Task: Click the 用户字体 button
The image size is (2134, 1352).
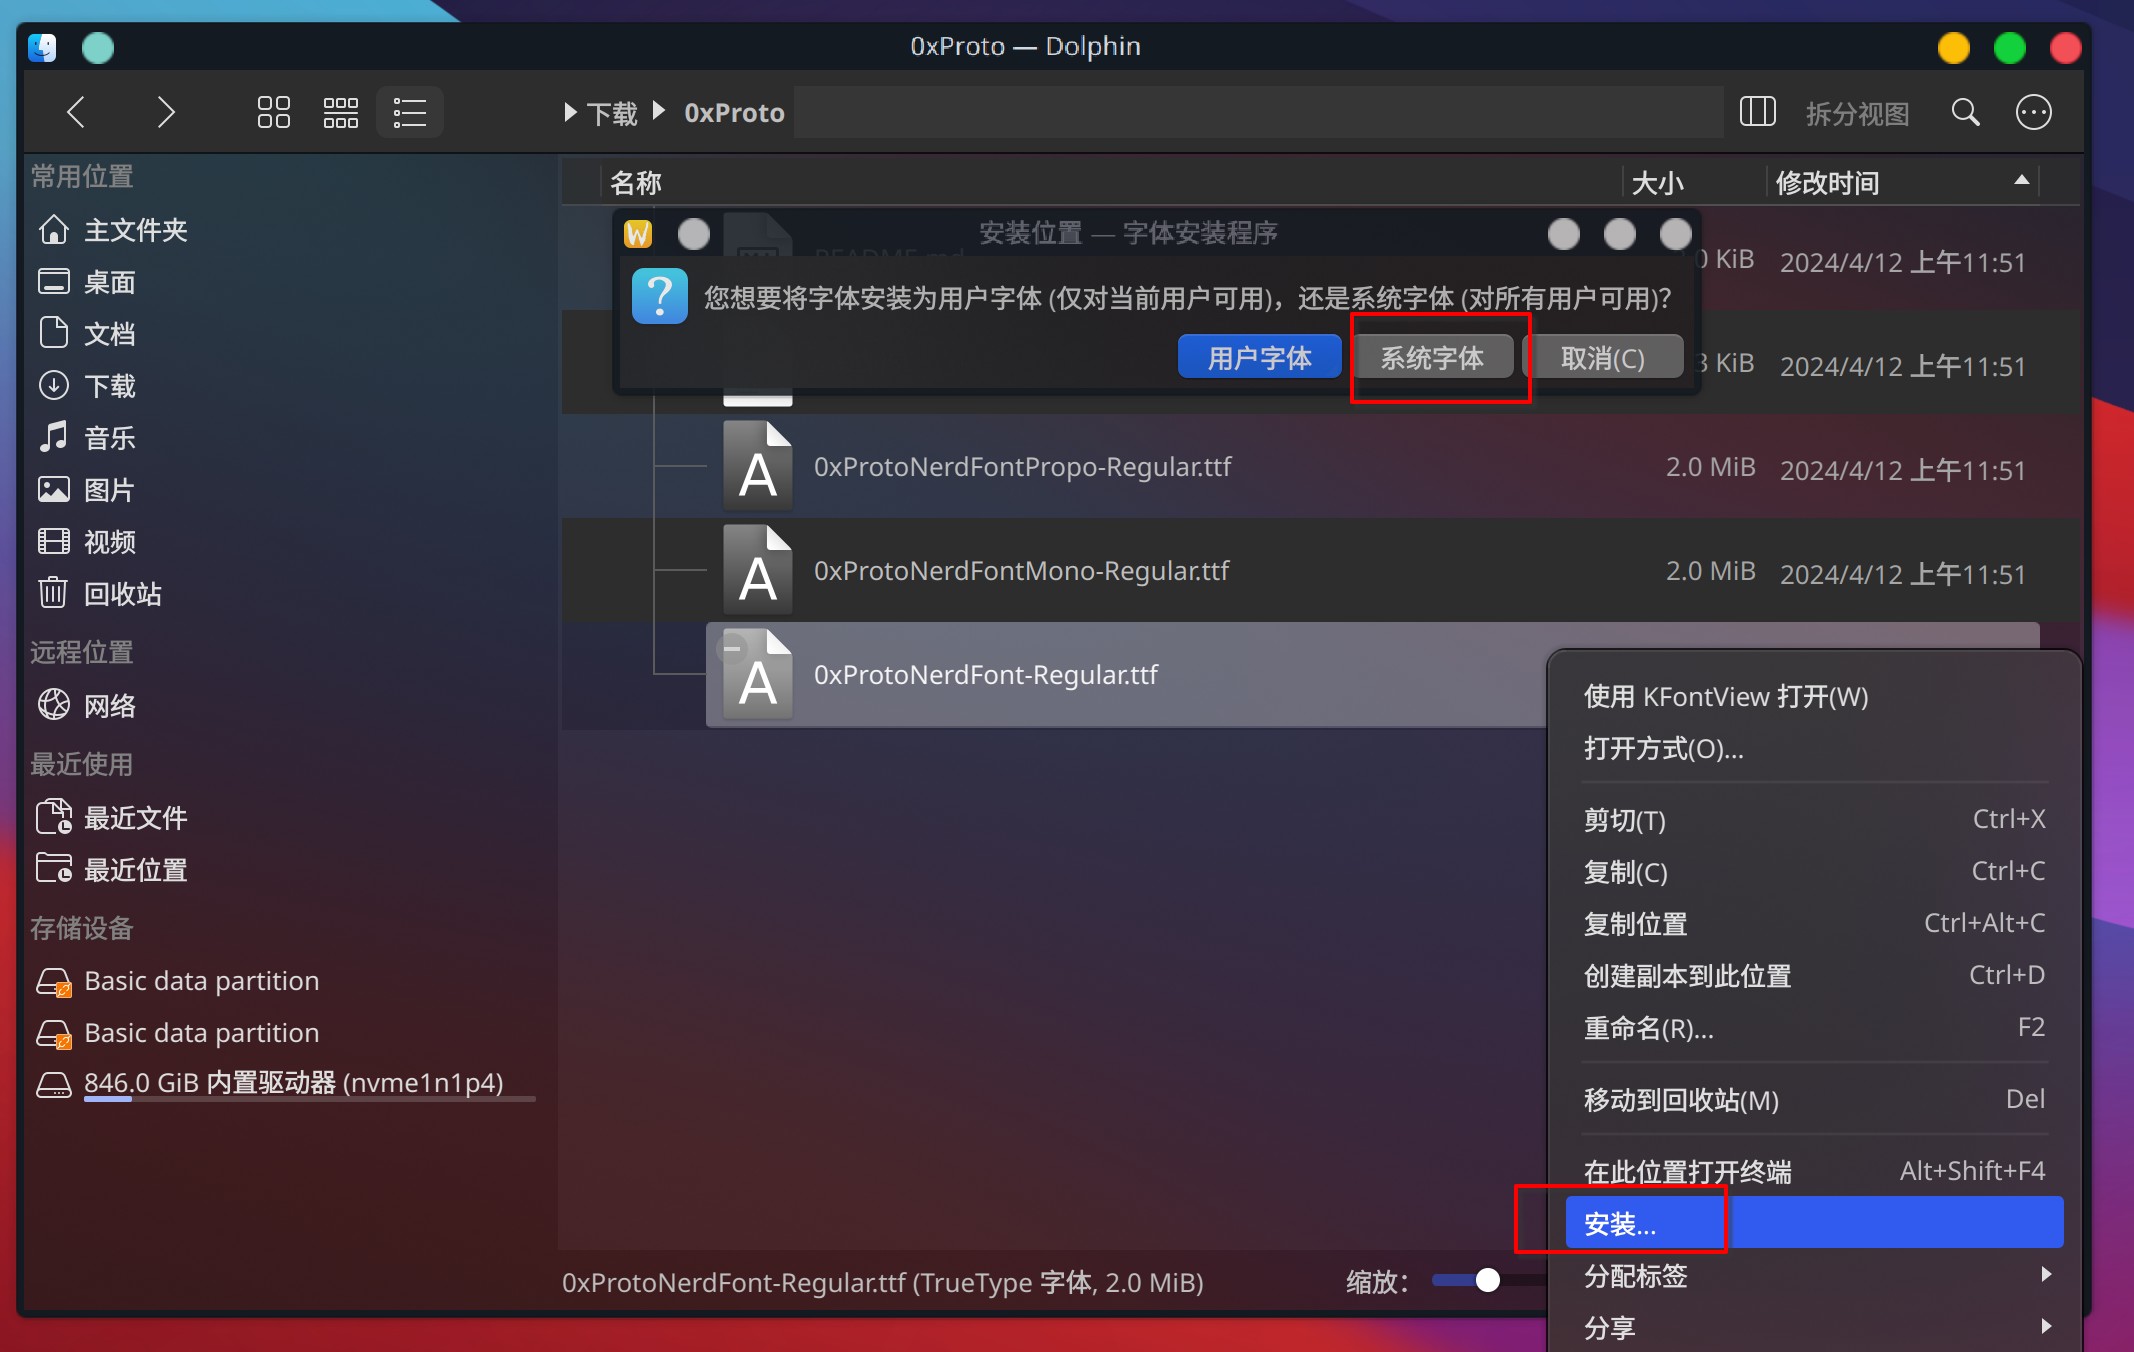Action: [1259, 358]
